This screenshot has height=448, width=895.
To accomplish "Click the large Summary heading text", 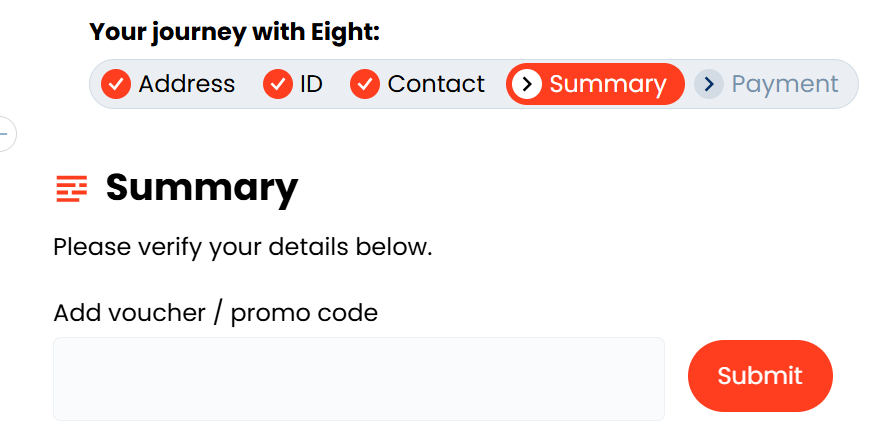I will coord(202,188).
